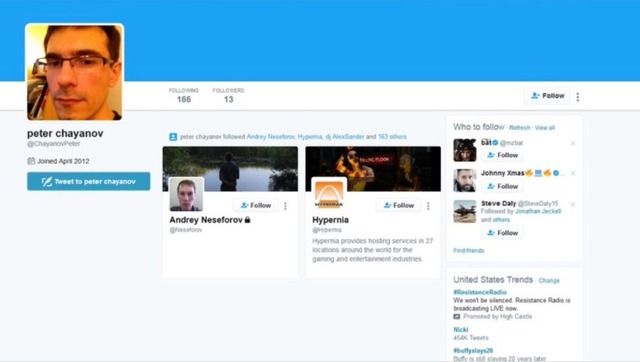The height and width of the screenshot is (362, 640).
Task: Open the Johnny Xmas profile name
Action: [x=502, y=173]
